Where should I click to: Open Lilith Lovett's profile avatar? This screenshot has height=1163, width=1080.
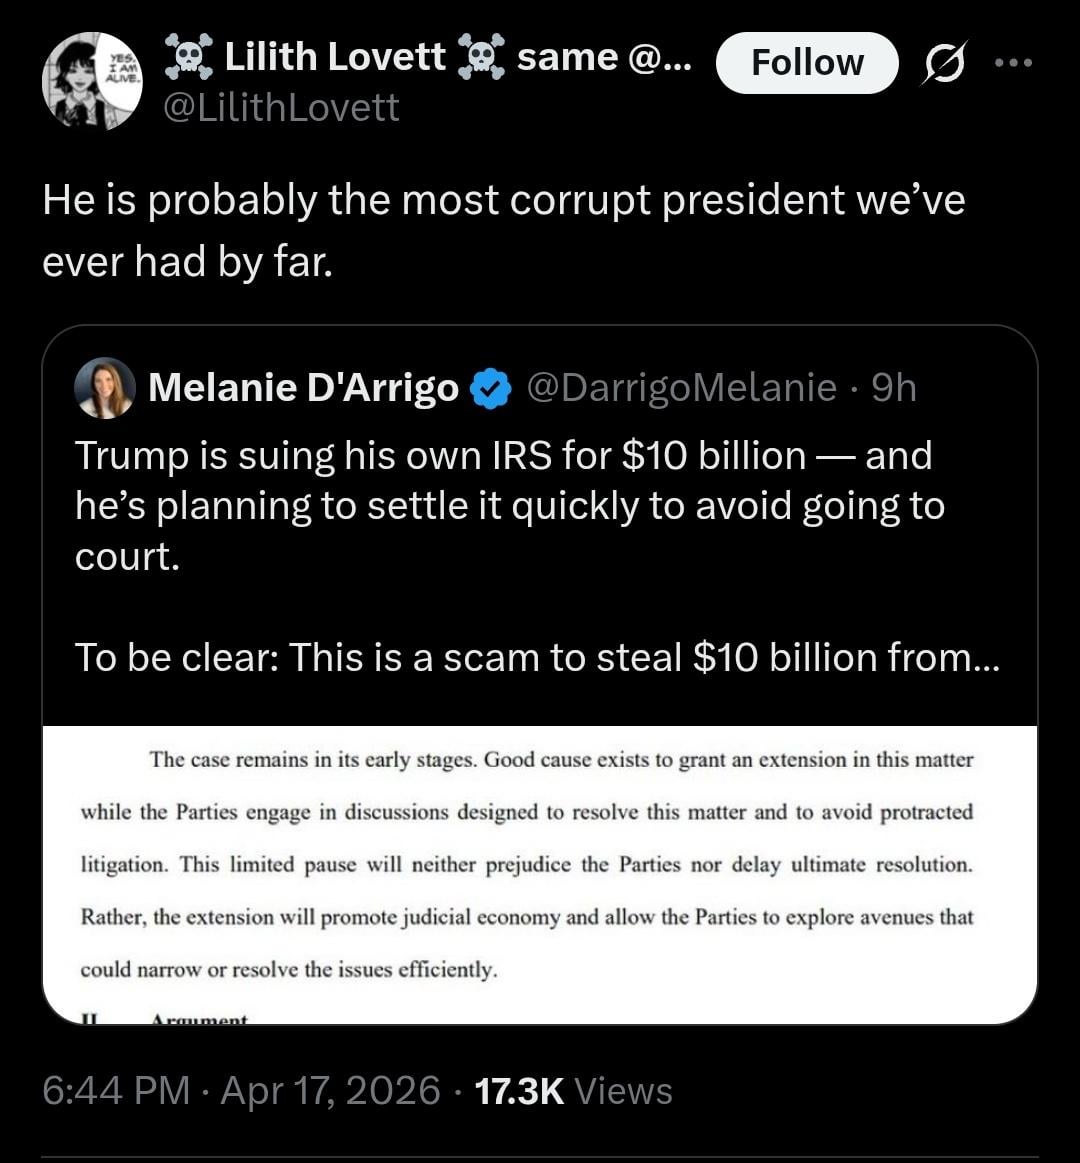(x=93, y=82)
